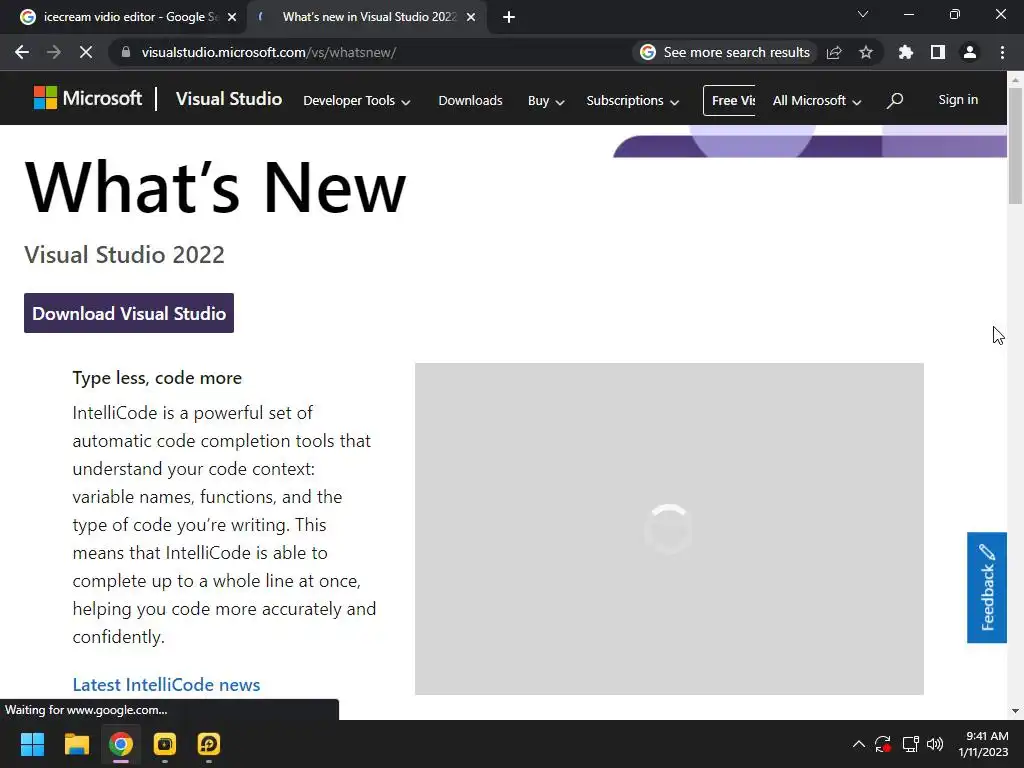This screenshot has width=1024, height=768.
Task: Click the 'What's New' heading
Action: [x=215, y=187]
